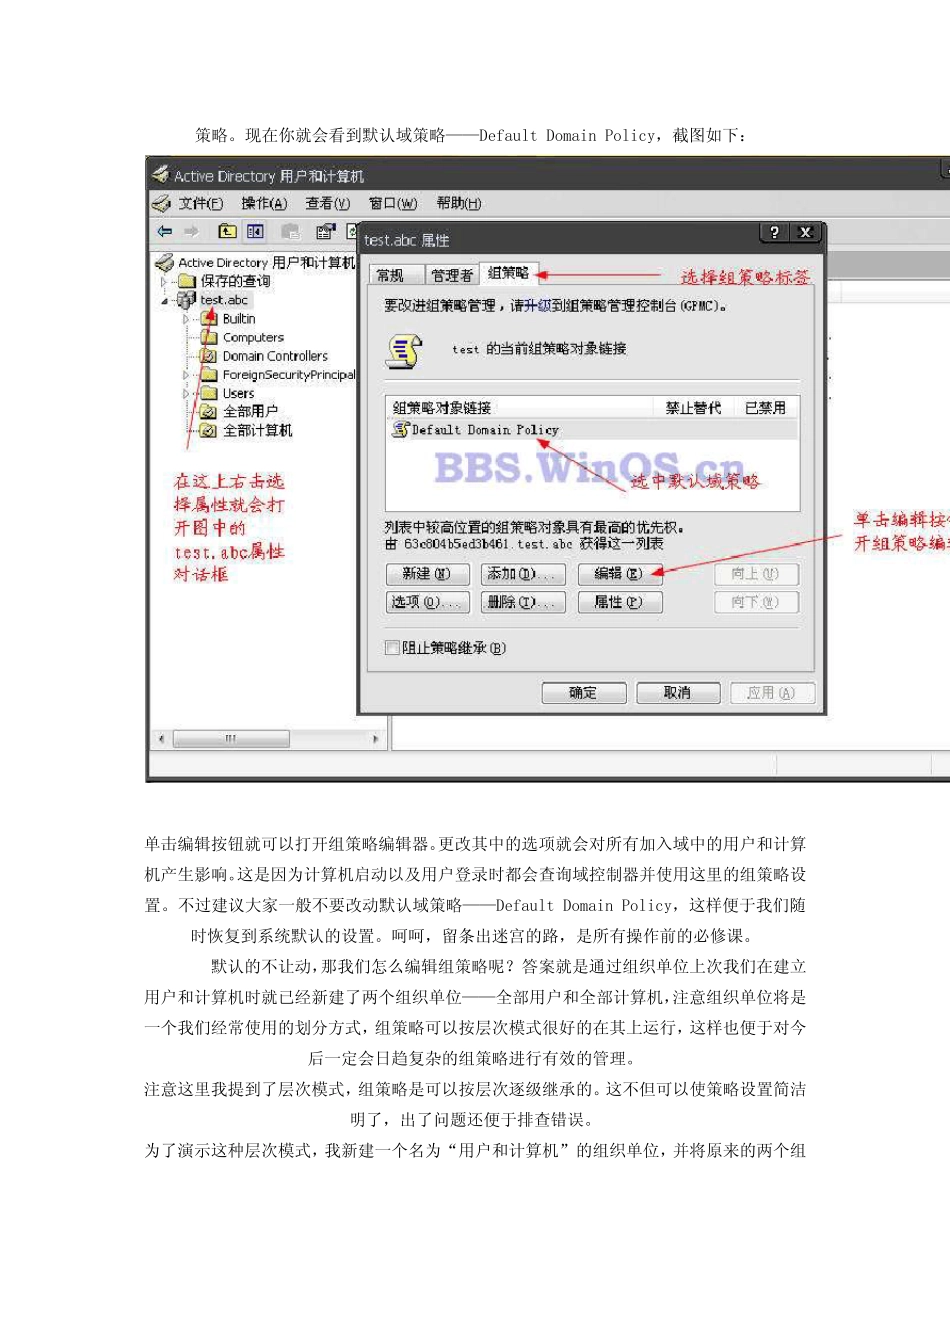This screenshot has height=1344, width=950.
Task: Click the 已禁用 column header
Action: click(766, 408)
